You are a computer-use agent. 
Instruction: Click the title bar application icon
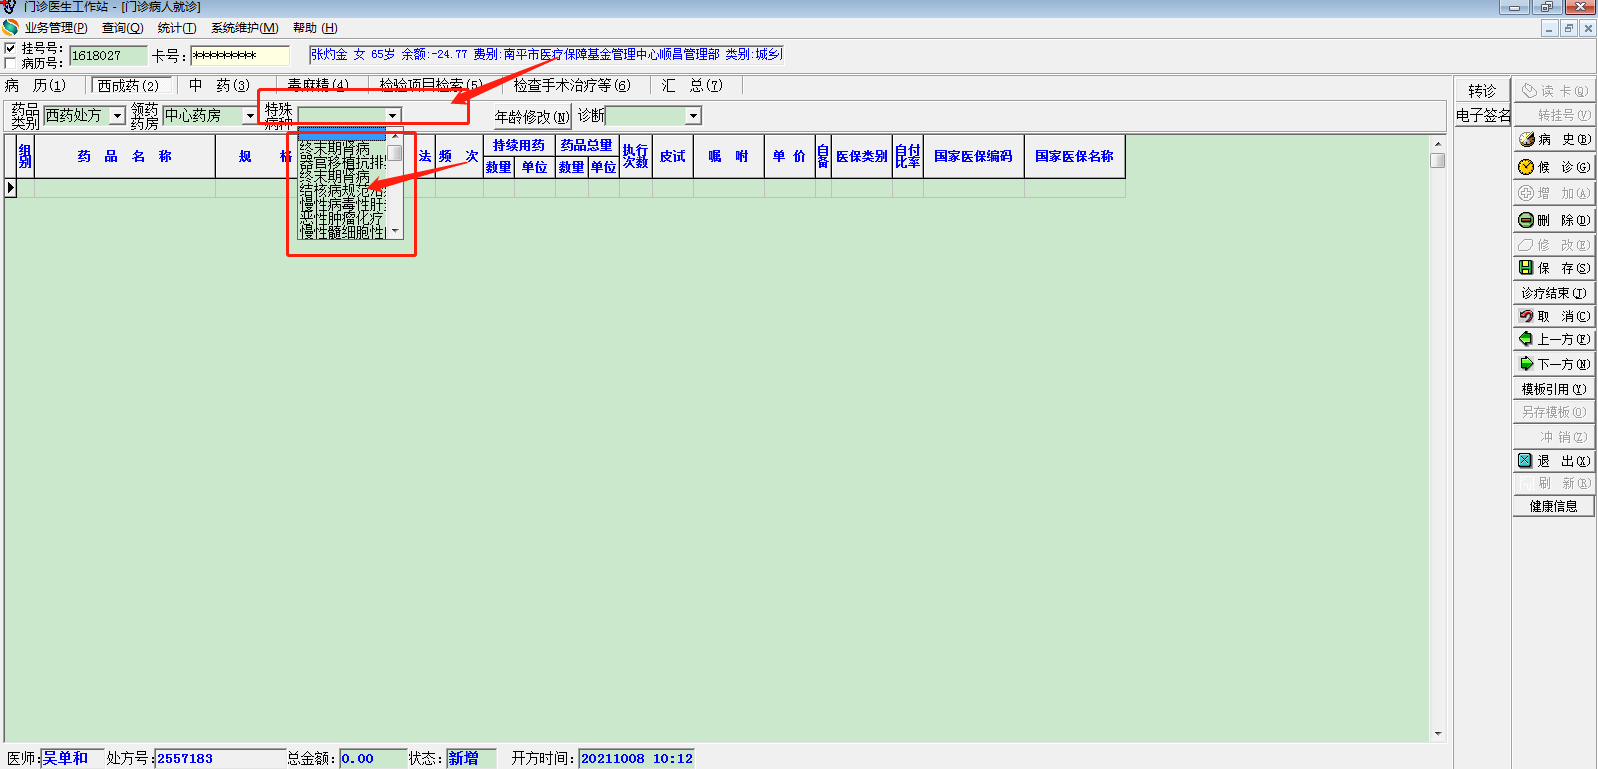[x=9, y=7]
